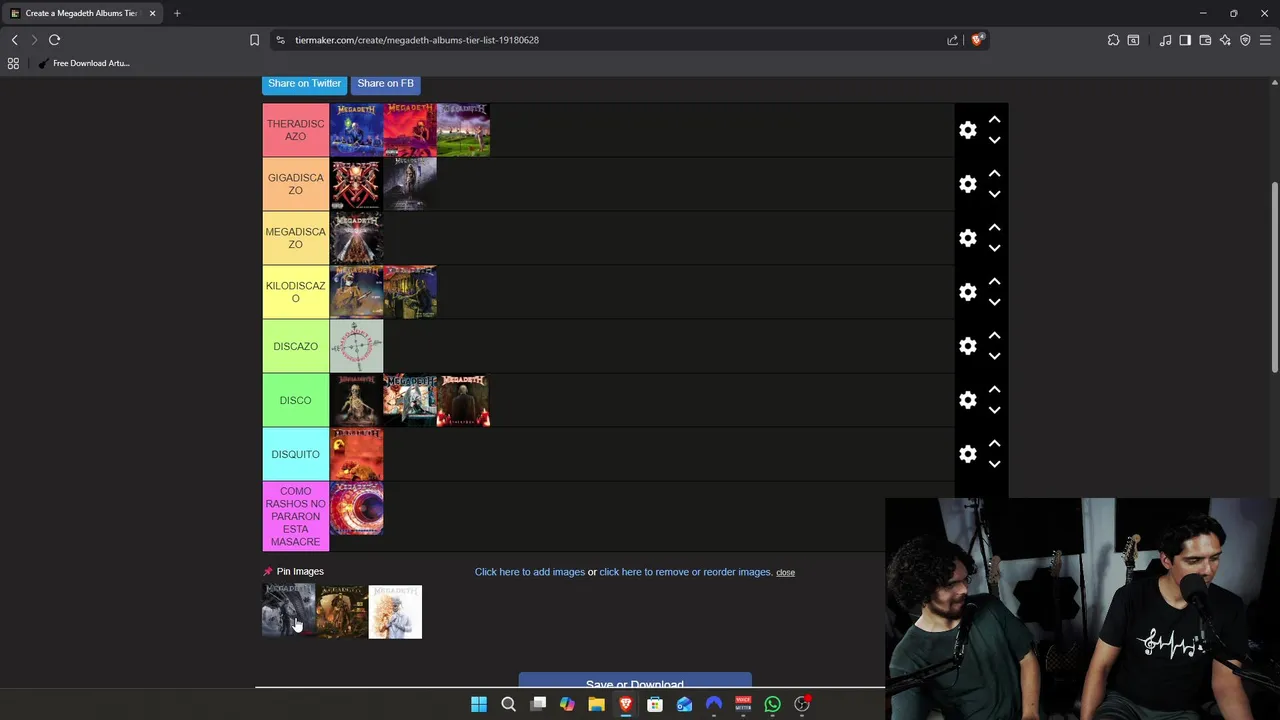The image size is (1280, 720).
Task: Open settings gear for MEGADISCAZO tier
Action: (x=967, y=238)
